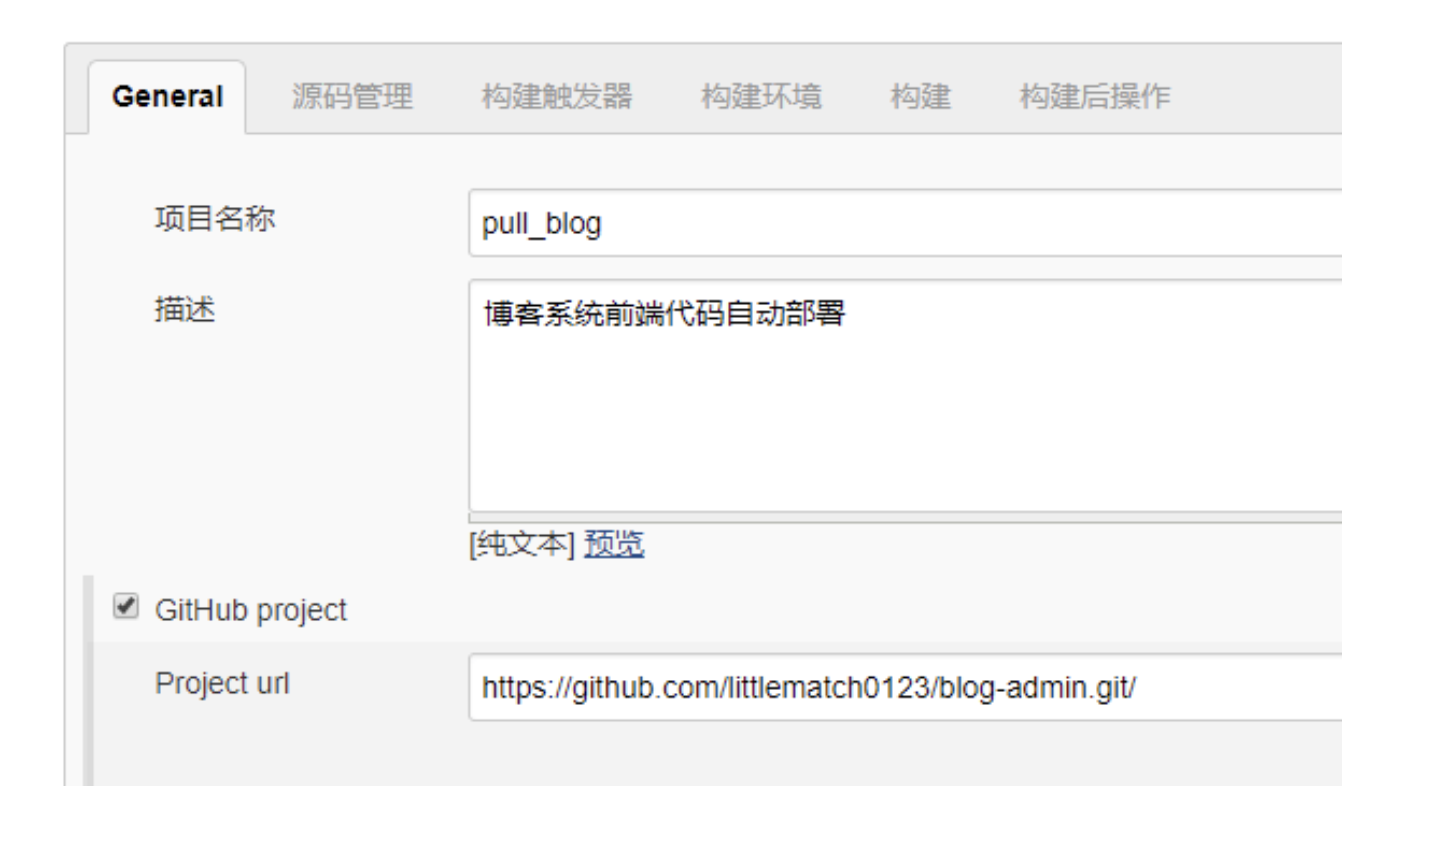
Task: Focus the 项目名称 field containing pull_blog
Action: click(905, 223)
